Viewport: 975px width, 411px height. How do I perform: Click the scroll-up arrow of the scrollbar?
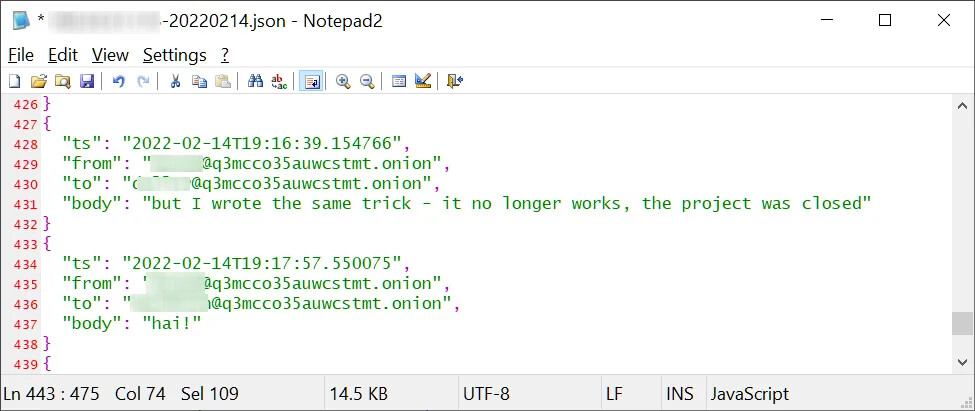click(x=963, y=106)
